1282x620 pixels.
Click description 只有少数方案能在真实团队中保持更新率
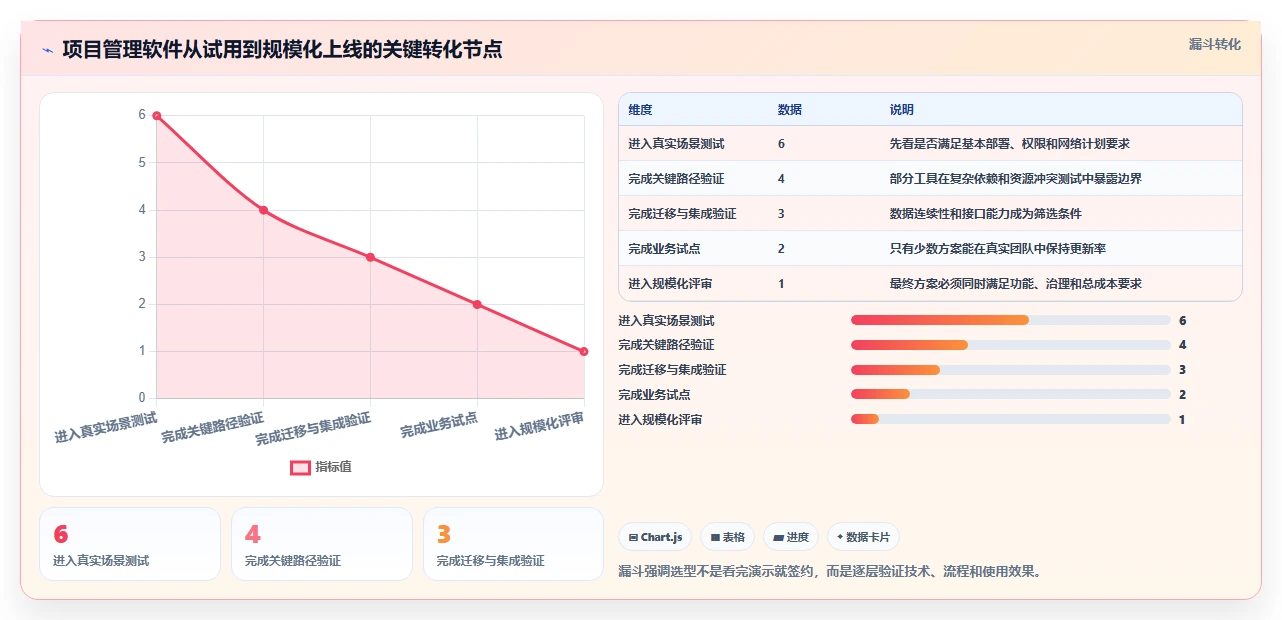(997, 249)
